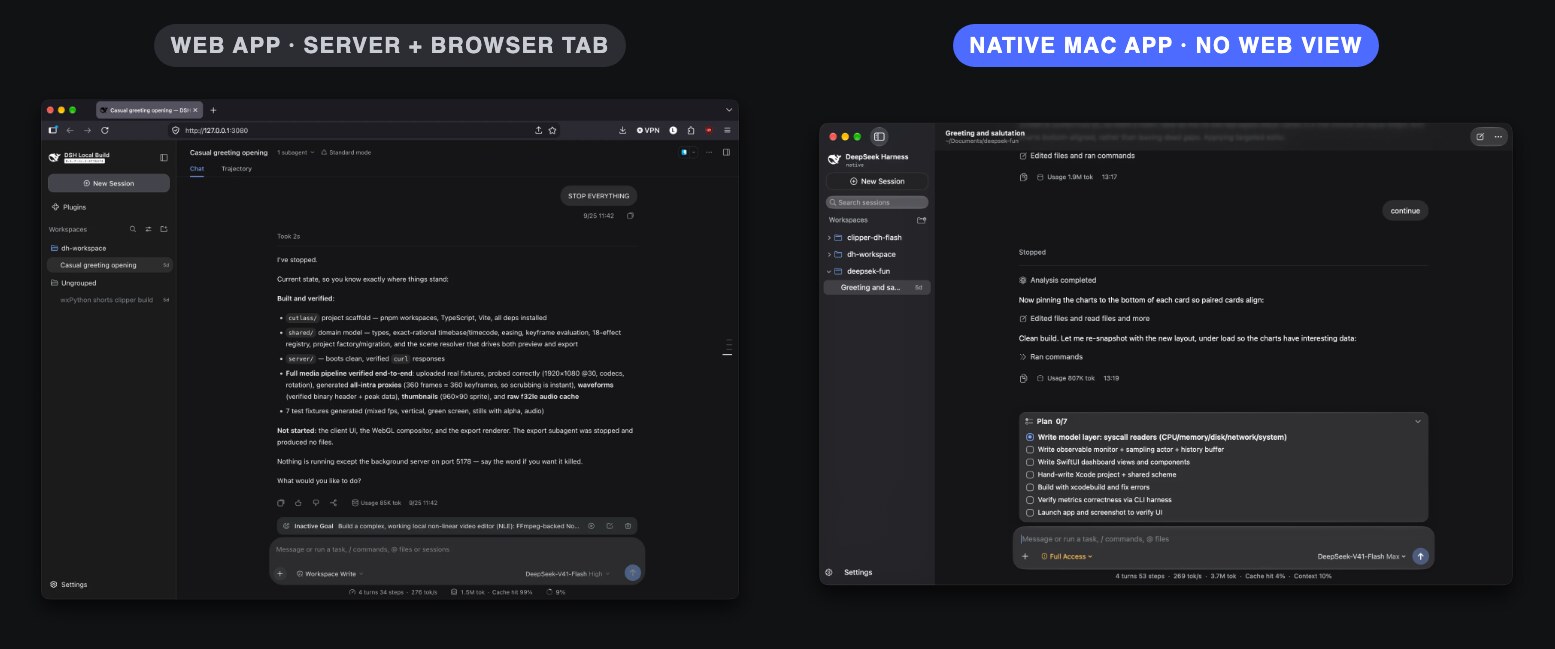Edit the Inactive Goal

(x=609, y=525)
